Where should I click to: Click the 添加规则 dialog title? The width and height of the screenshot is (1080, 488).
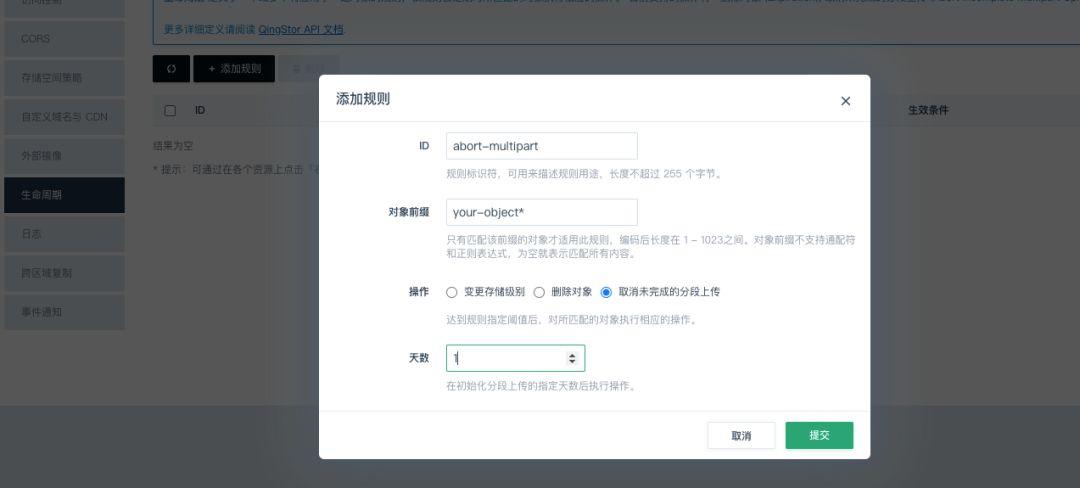click(x=363, y=99)
